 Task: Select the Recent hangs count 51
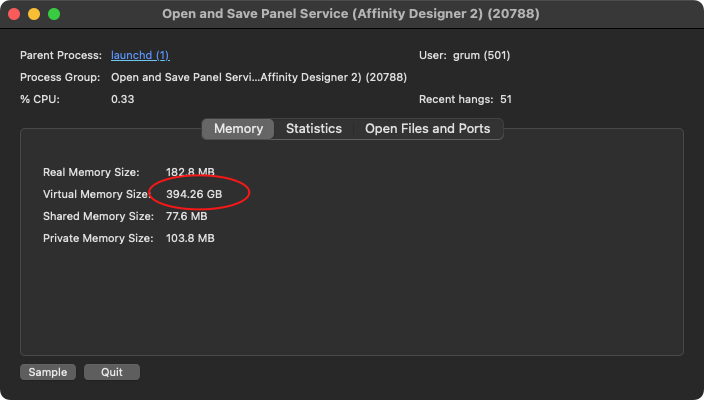pos(506,99)
